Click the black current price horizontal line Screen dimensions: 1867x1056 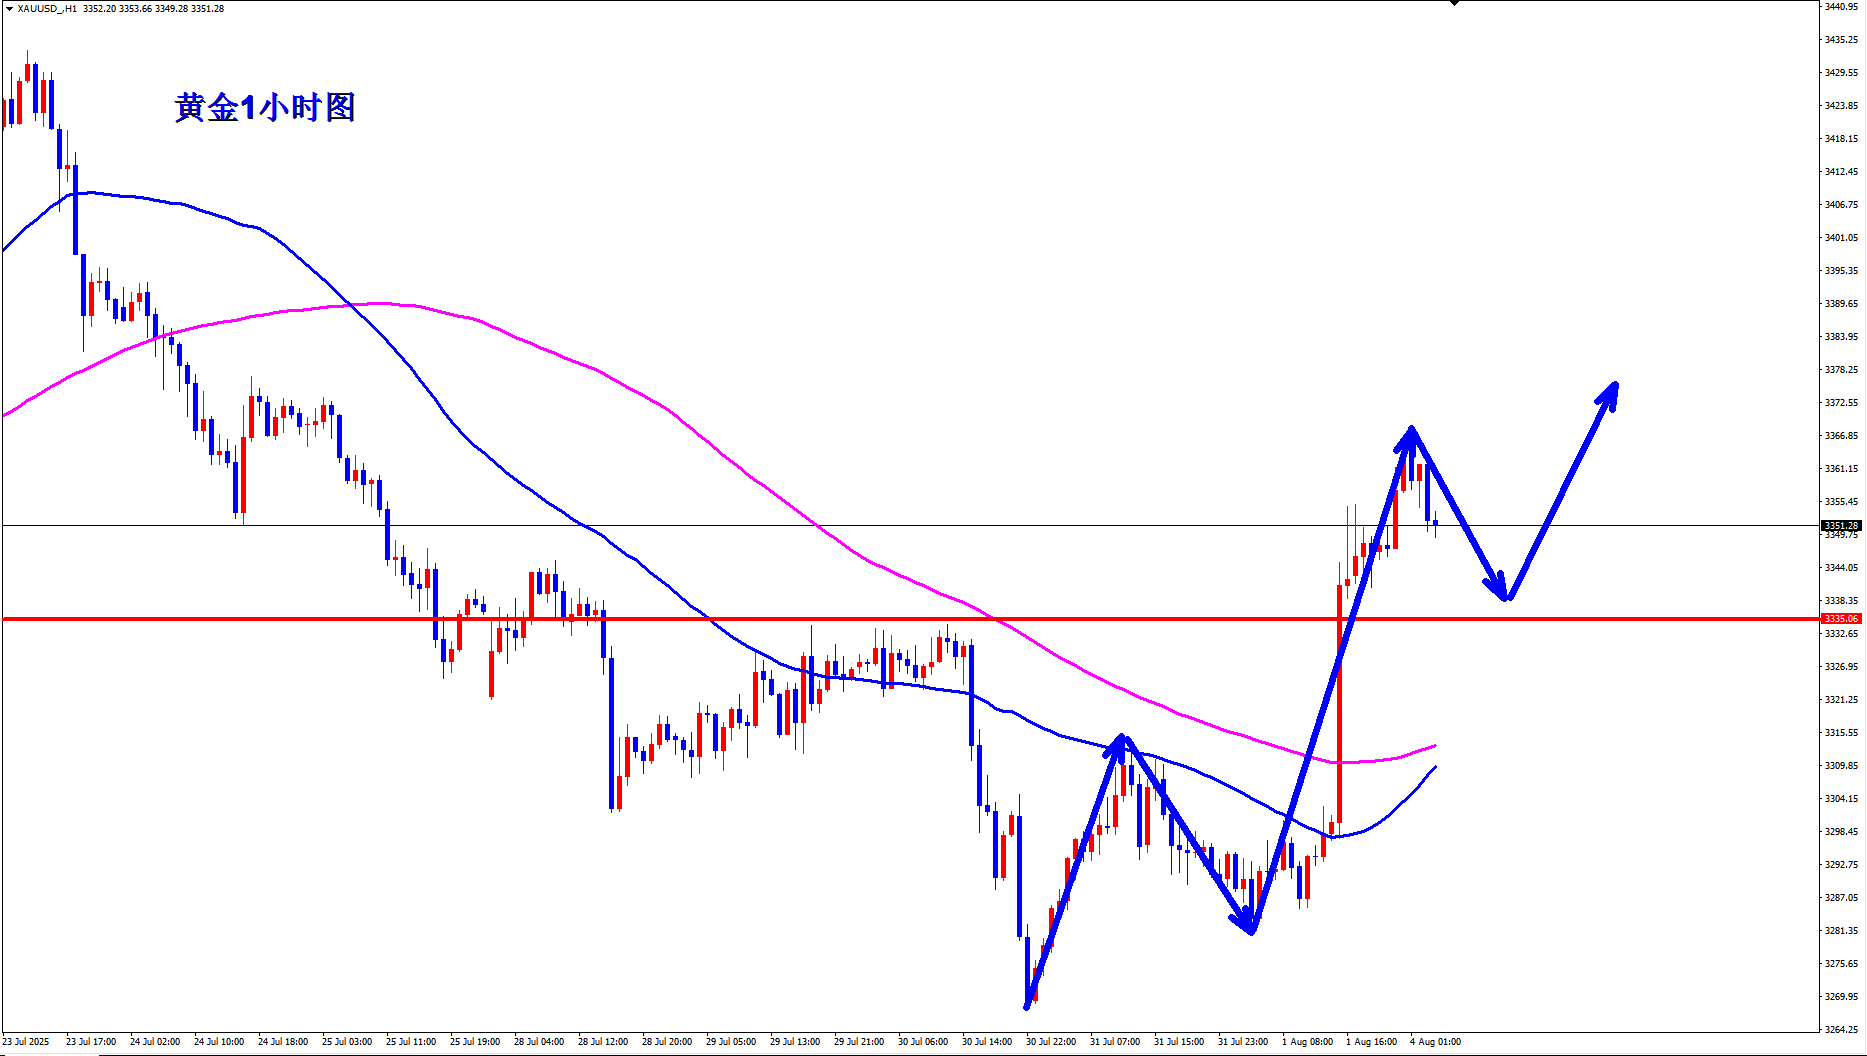pos(909,525)
